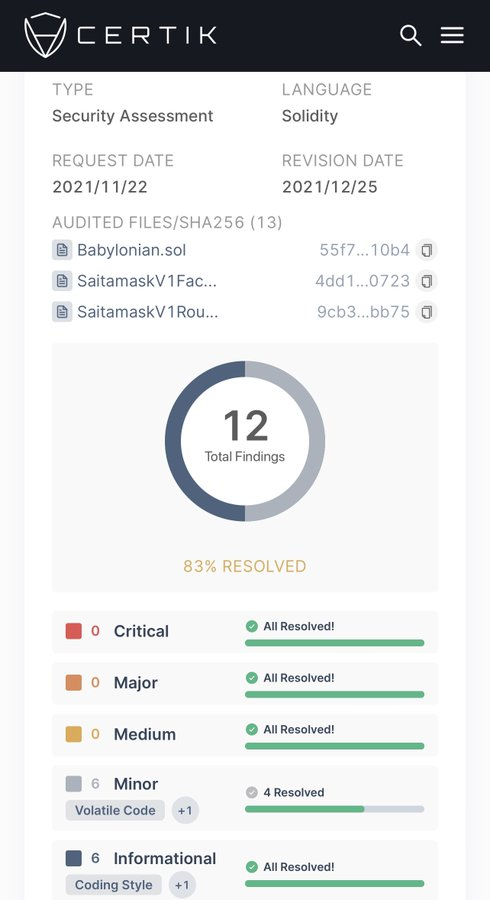Click the Minor 4 Resolved progress bar
Image resolution: width=490 pixels, height=900 pixels.
point(335,809)
